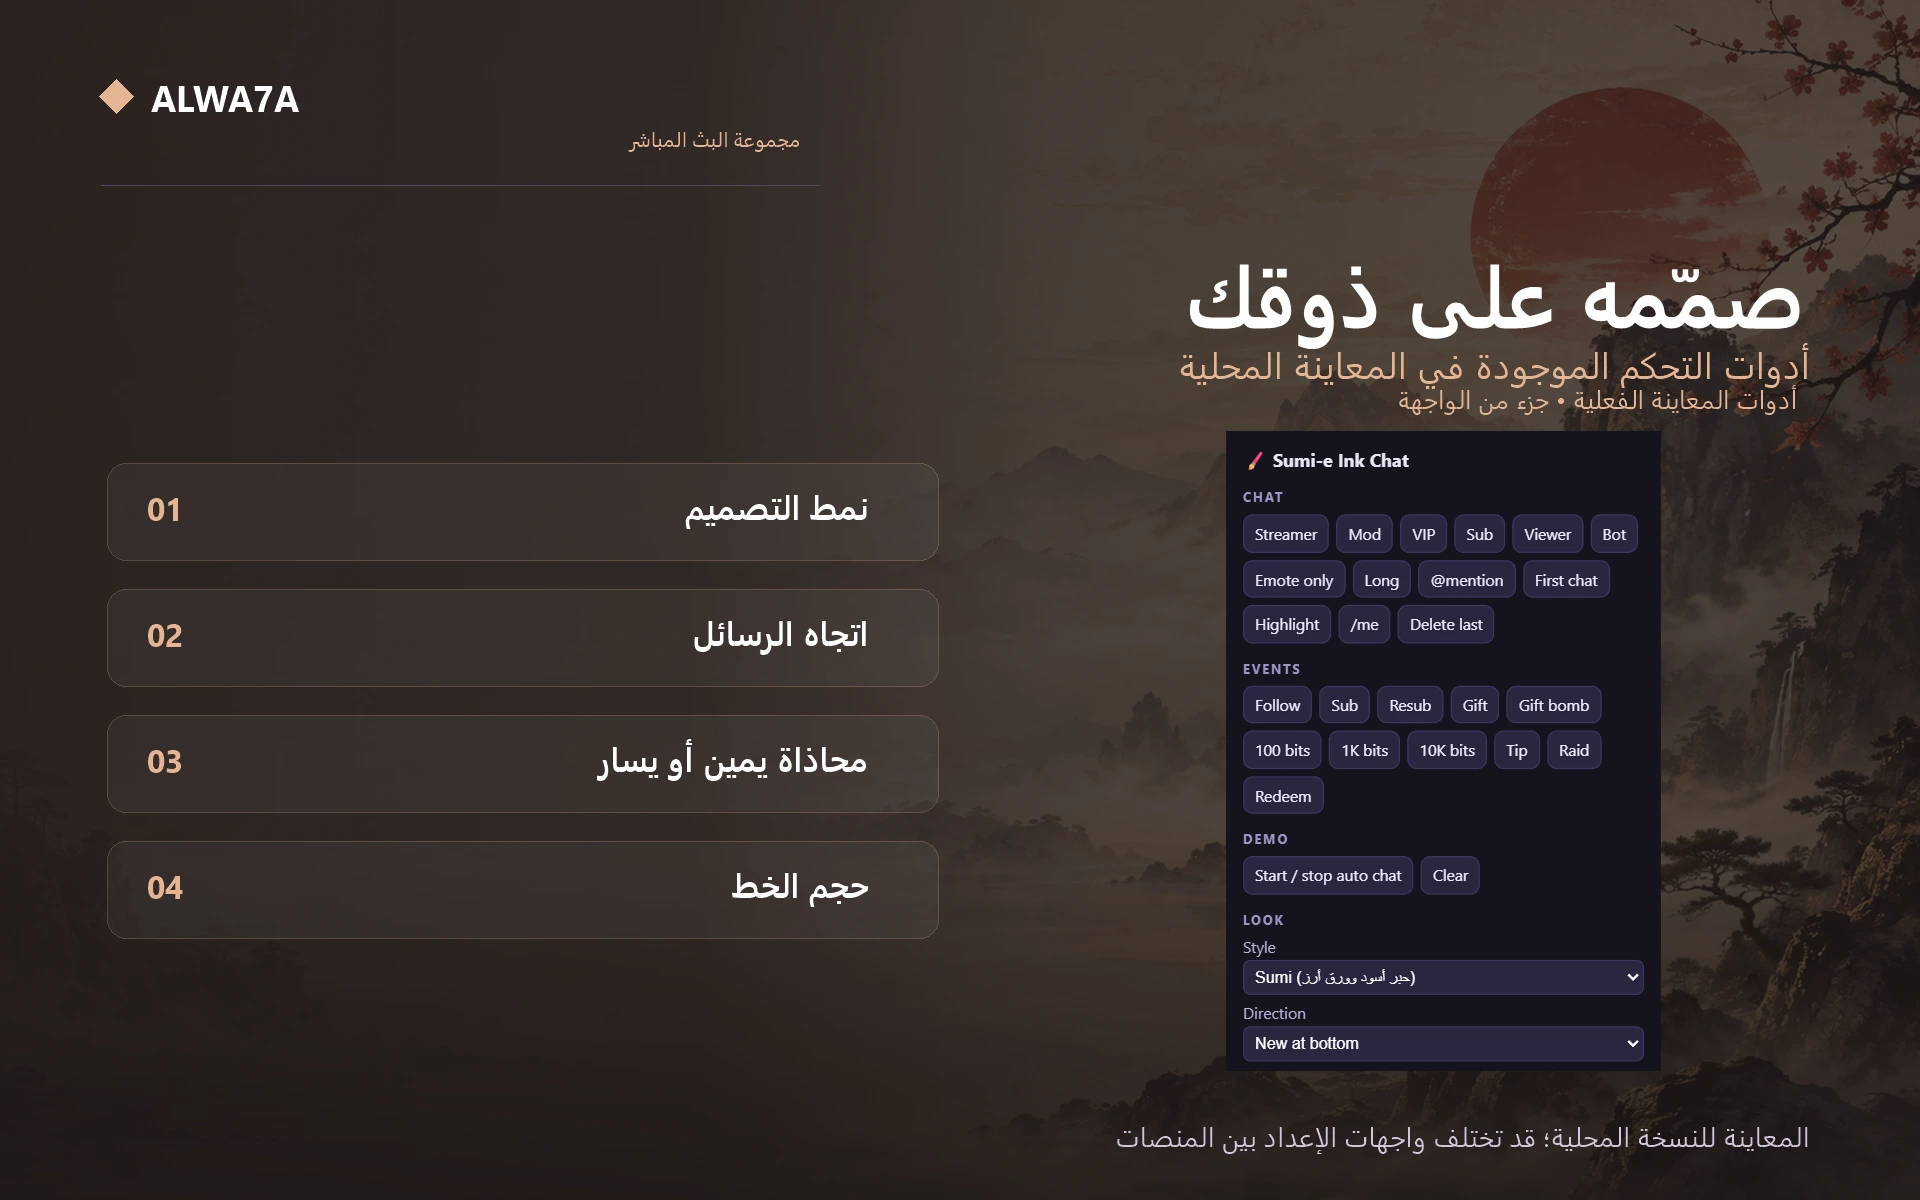Viewport: 1920px width, 1200px height.
Task: Clear the demo chat
Action: [1450, 875]
